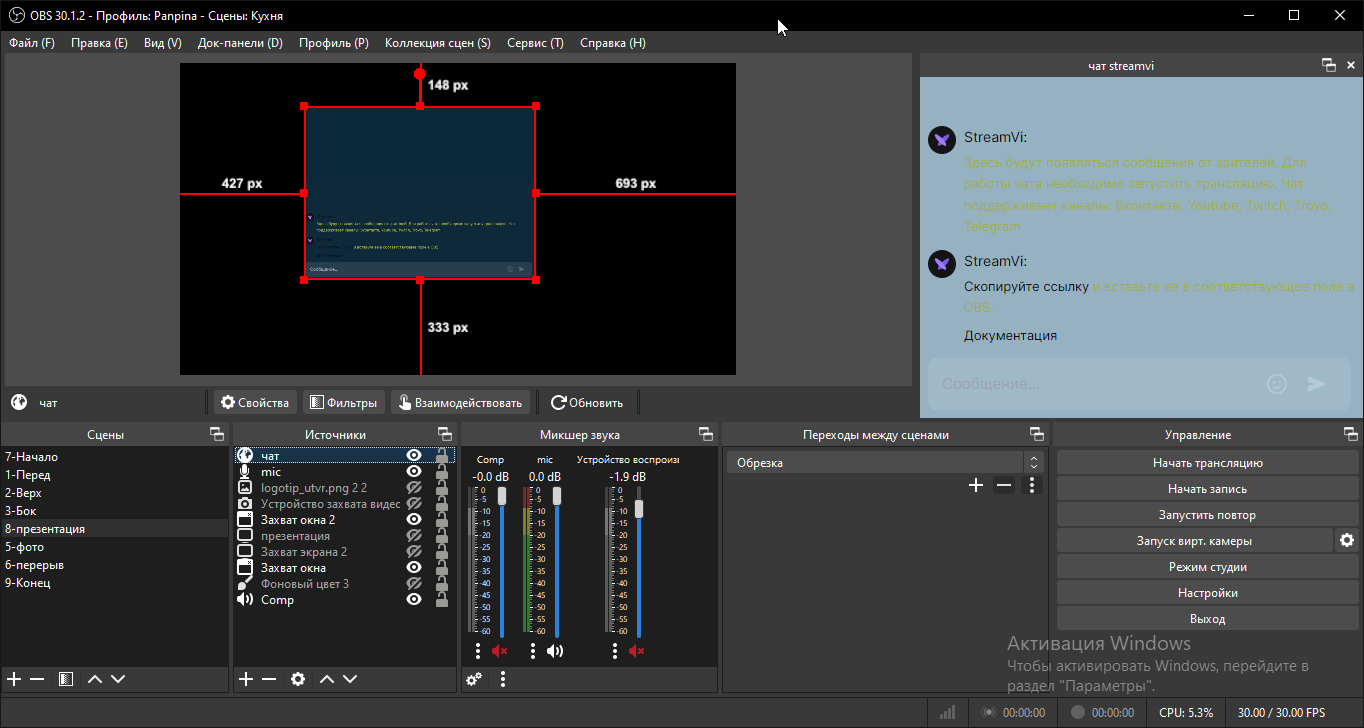Open mic channel three-dot menu
This screenshot has height=728, width=1364.
tap(533, 651)
